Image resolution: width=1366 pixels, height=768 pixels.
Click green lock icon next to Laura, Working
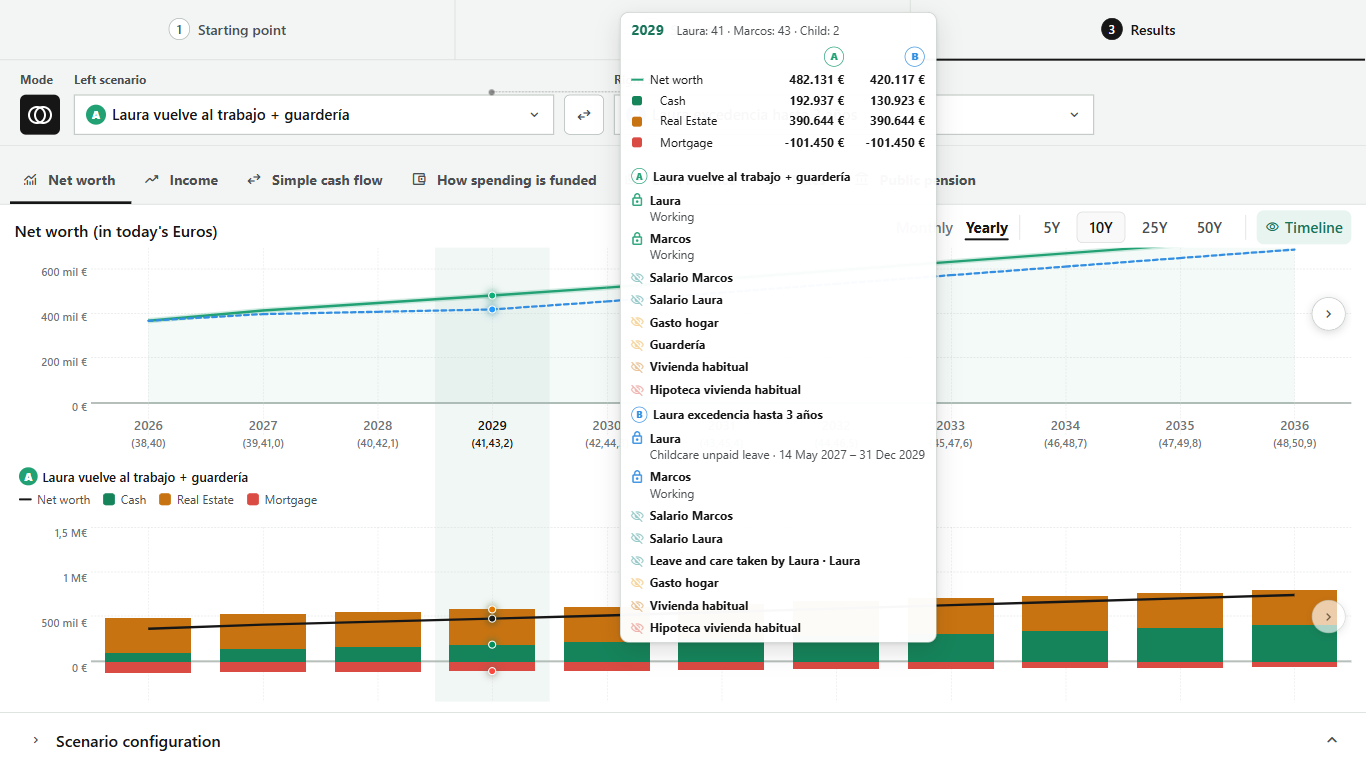tap(638, 201)
